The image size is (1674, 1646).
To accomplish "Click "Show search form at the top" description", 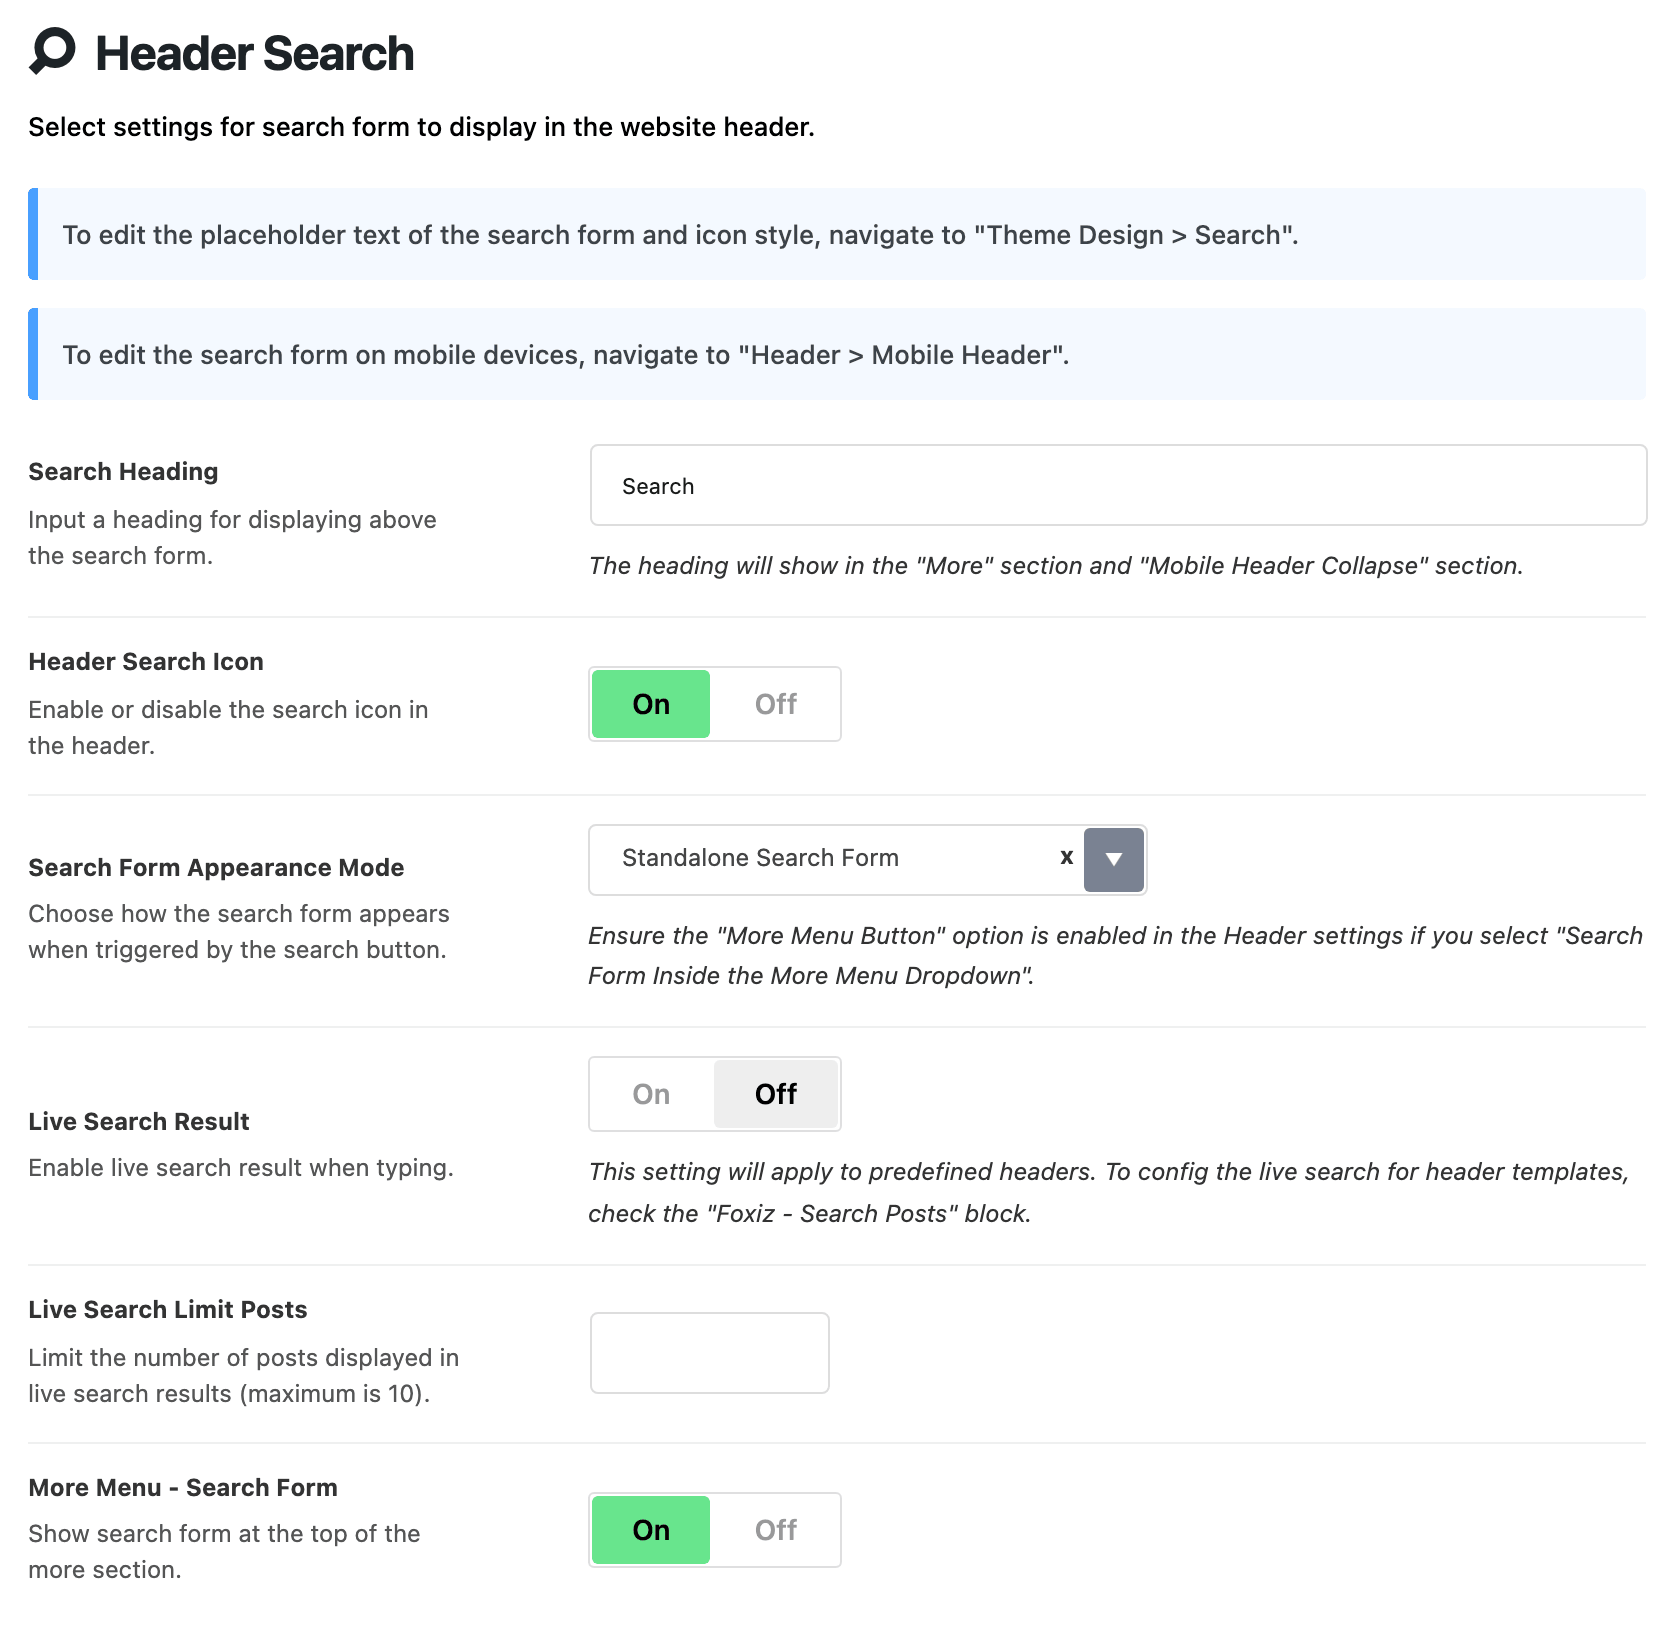I will tap(224, 1551).
